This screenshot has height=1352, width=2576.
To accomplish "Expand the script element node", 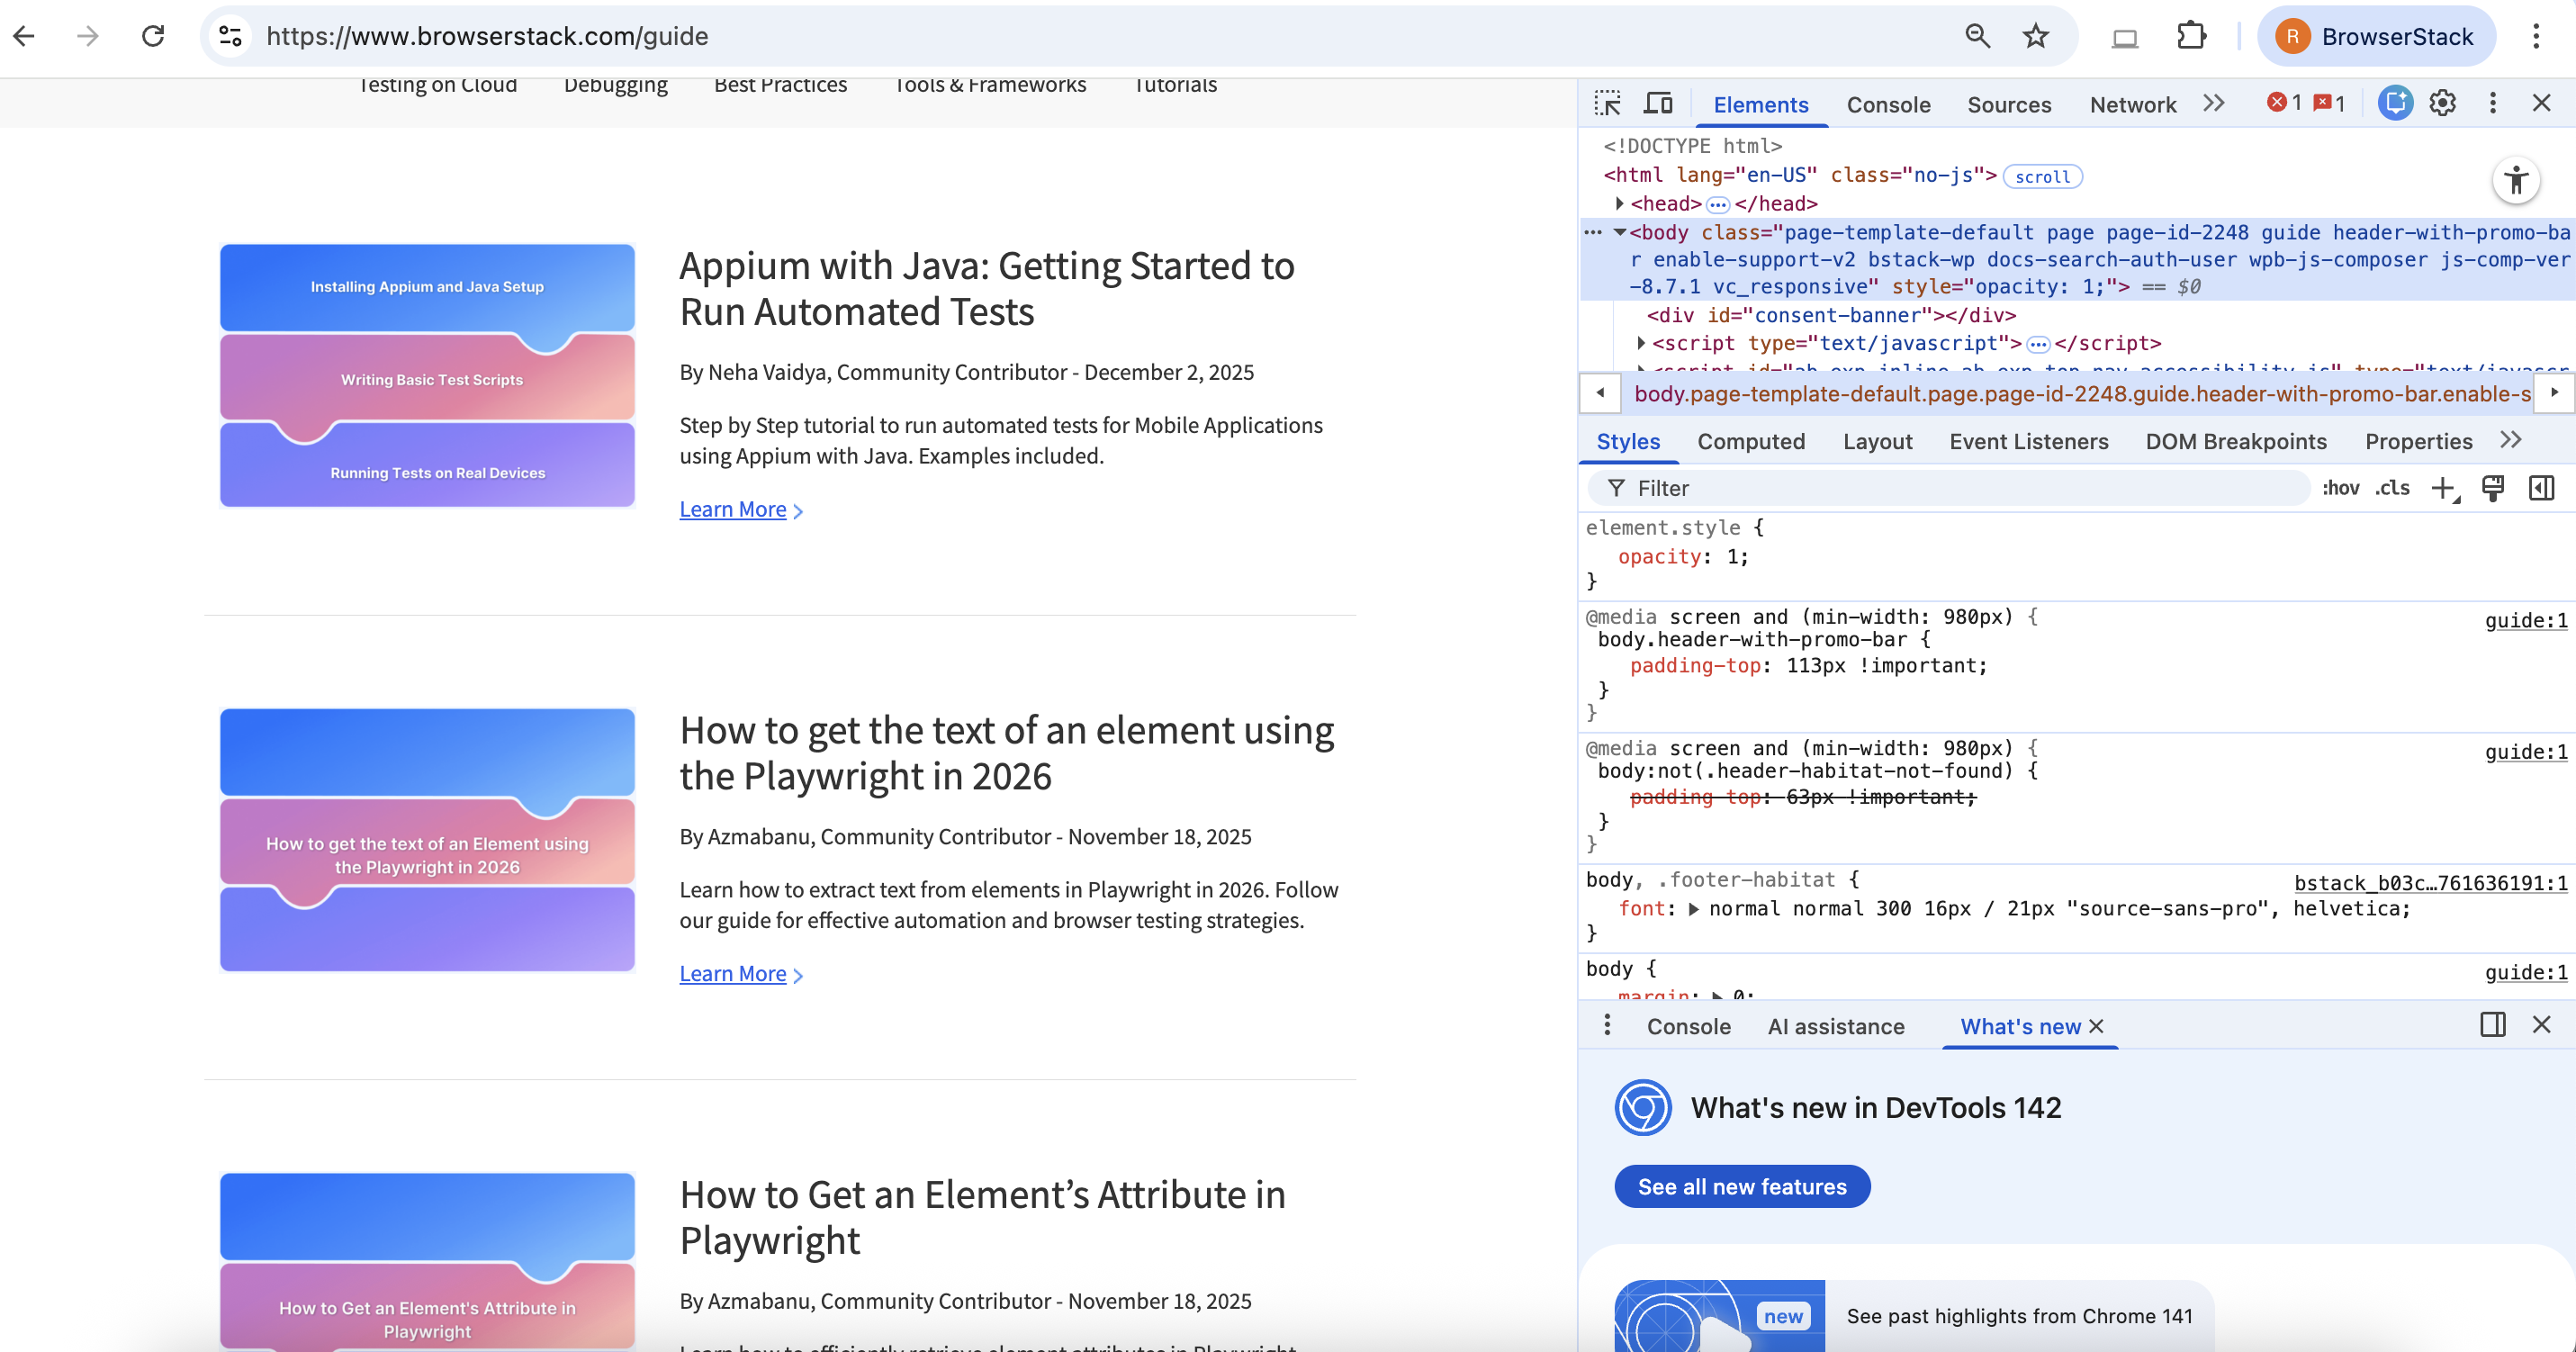I will 1641,343.
